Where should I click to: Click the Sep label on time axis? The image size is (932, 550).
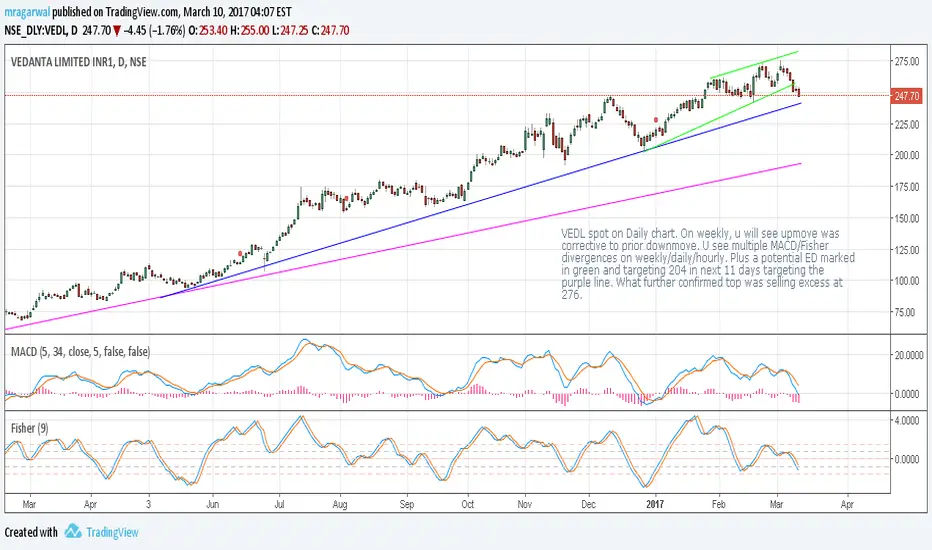(407, 504)
